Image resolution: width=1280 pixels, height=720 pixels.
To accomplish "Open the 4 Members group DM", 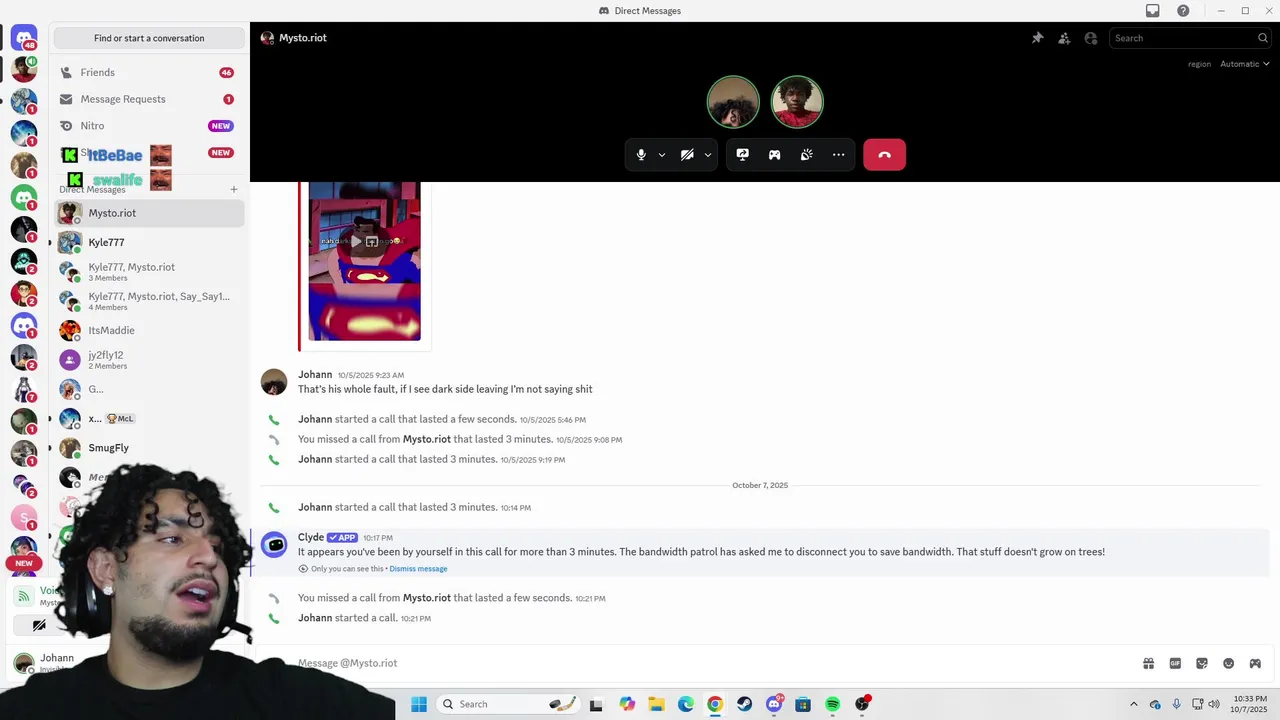I will 149,301.
